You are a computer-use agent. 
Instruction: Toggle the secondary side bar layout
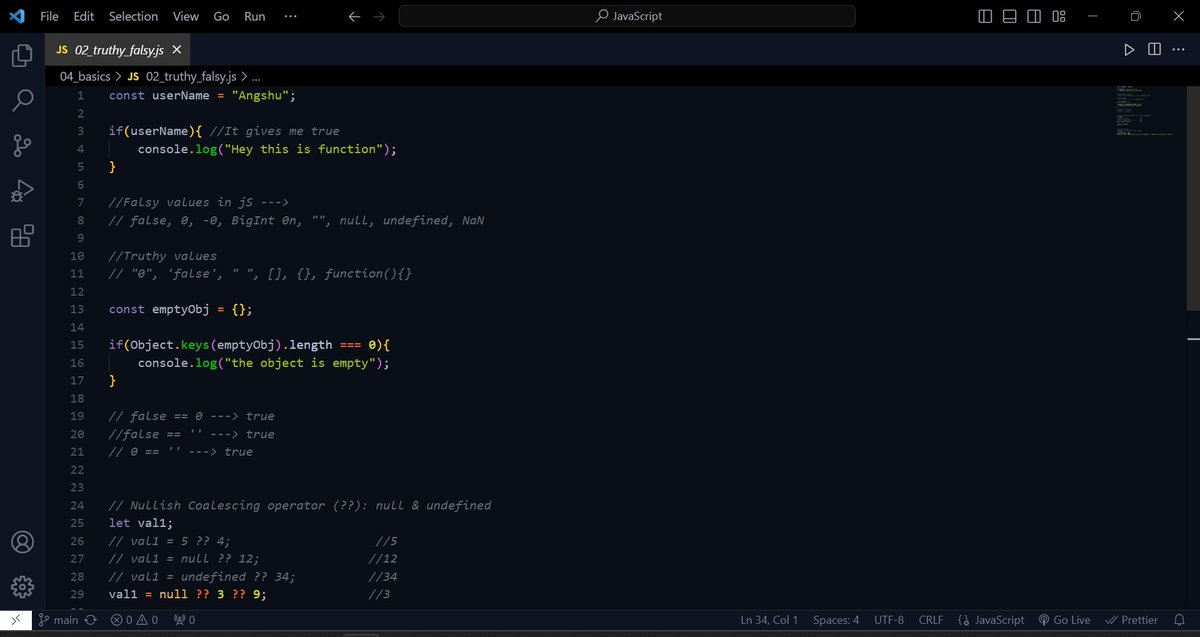[1034, 16]
